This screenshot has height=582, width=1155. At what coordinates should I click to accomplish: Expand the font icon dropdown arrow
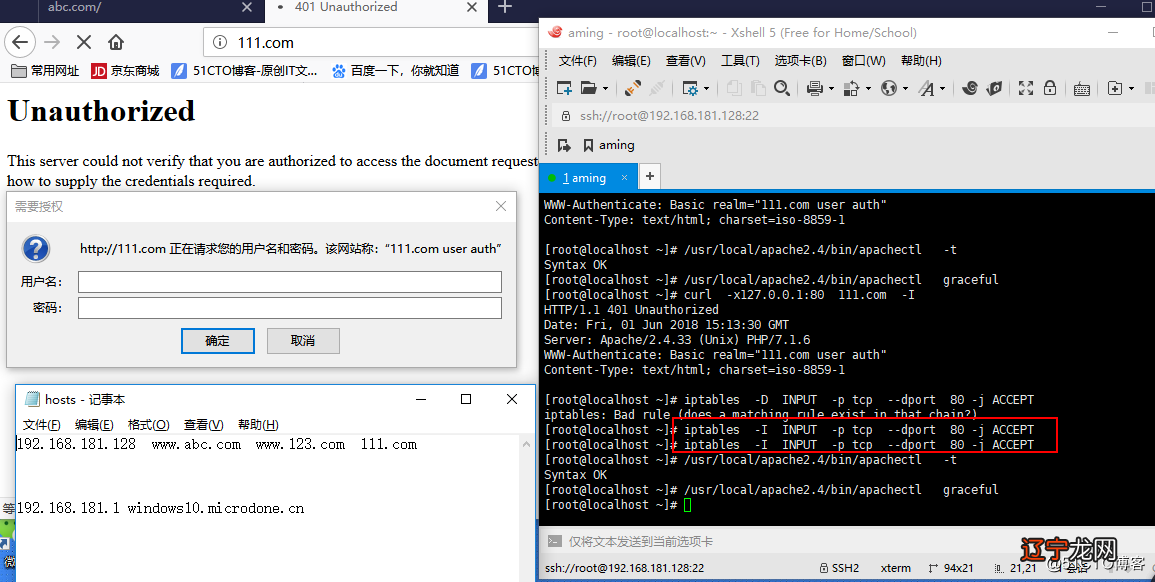pos(942,89)
